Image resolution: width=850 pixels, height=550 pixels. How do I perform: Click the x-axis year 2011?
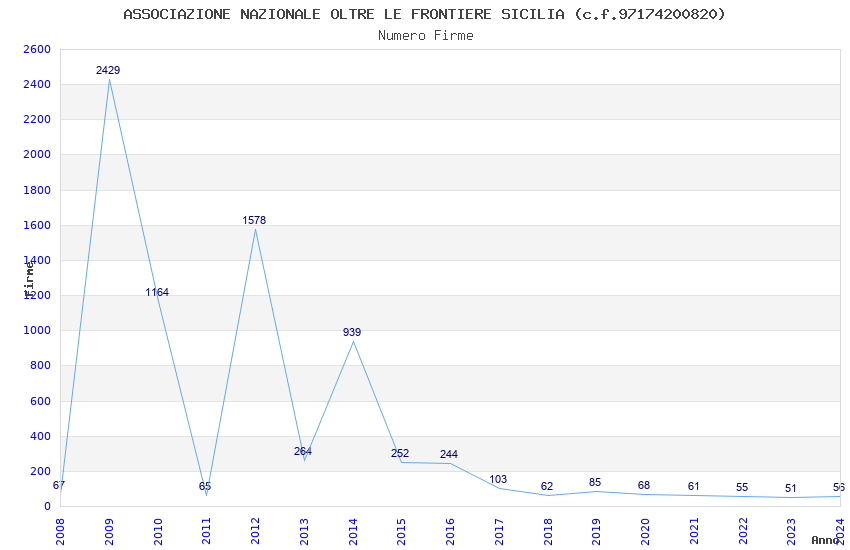tap(207, 531)
